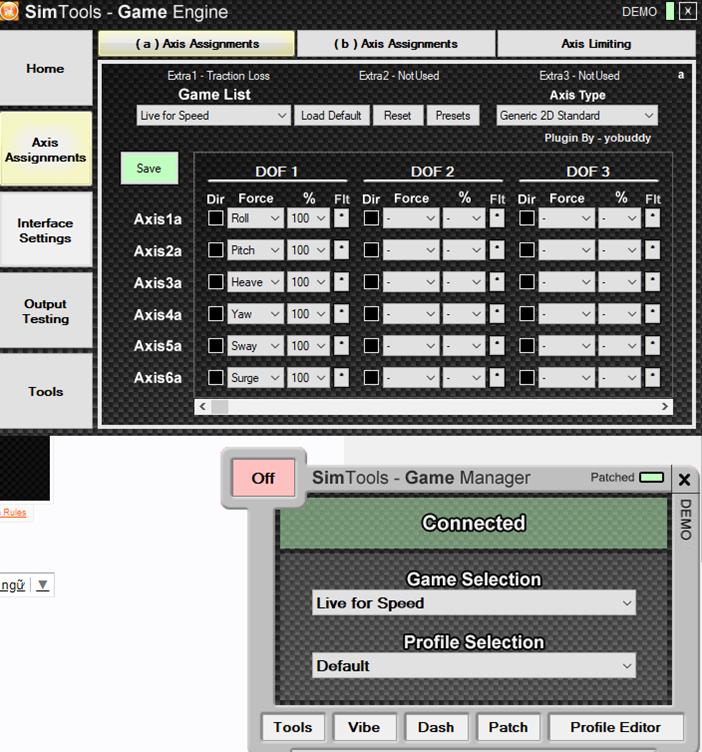Click the Axis4a DOF 1 Flt button

(x=341, y=314)
